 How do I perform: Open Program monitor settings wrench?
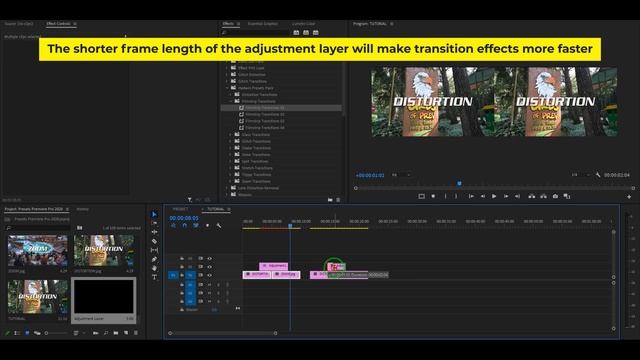tap(598, 175)
